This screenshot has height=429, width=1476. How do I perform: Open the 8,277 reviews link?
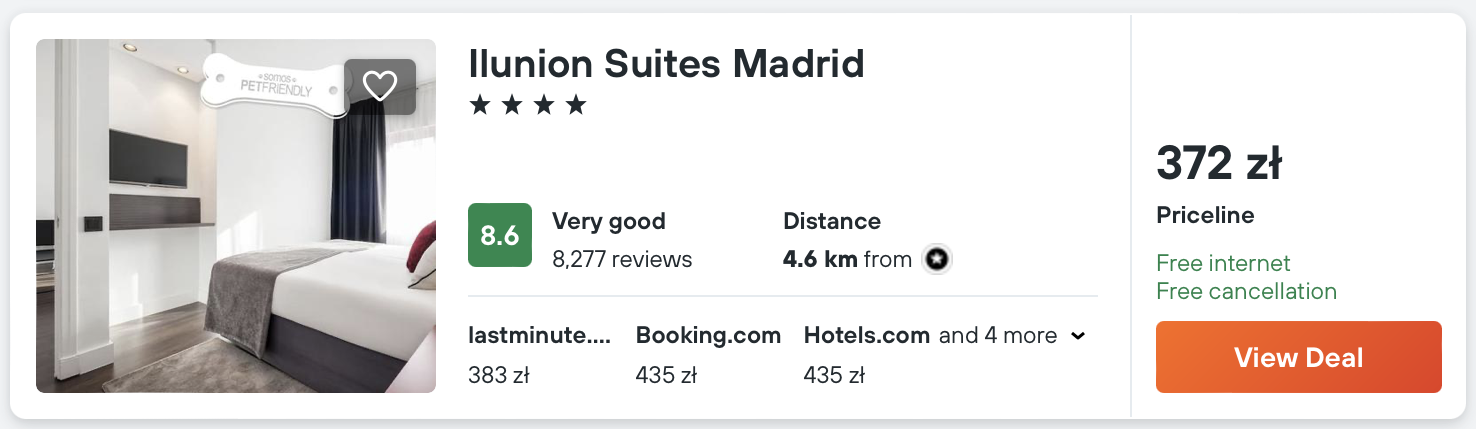622,260
